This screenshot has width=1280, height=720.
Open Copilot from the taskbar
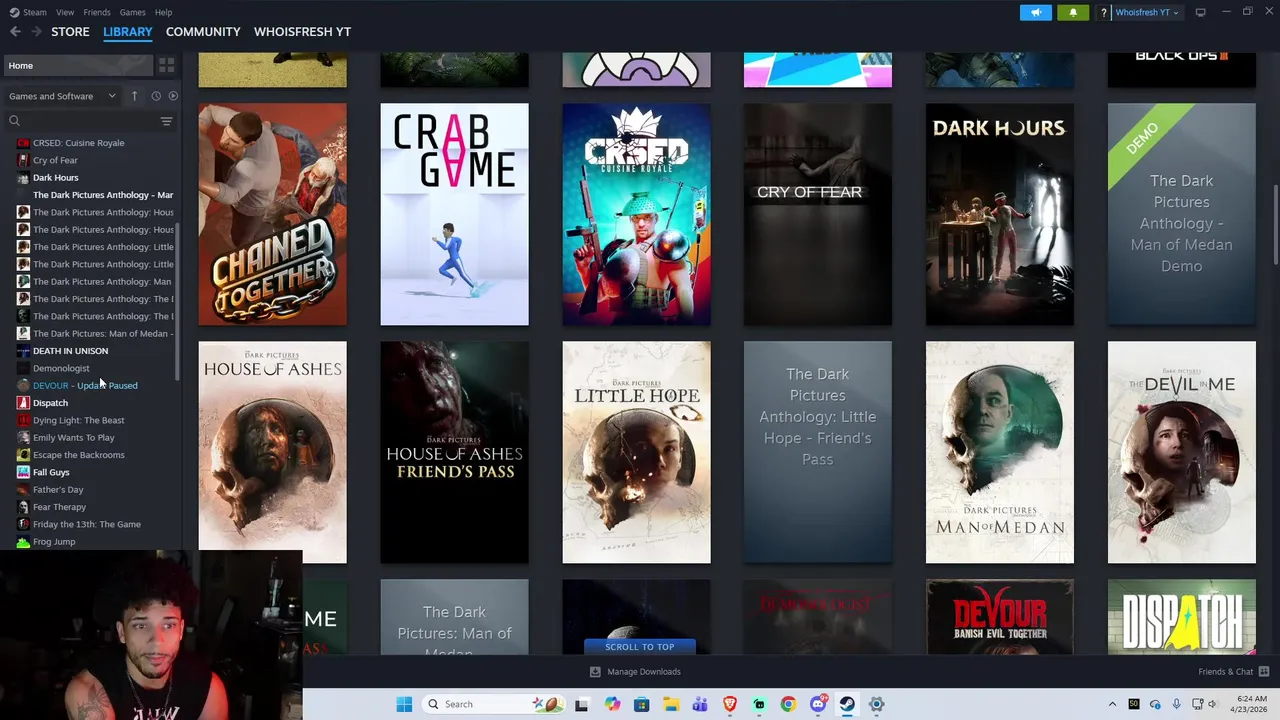(x=612, y=704)
